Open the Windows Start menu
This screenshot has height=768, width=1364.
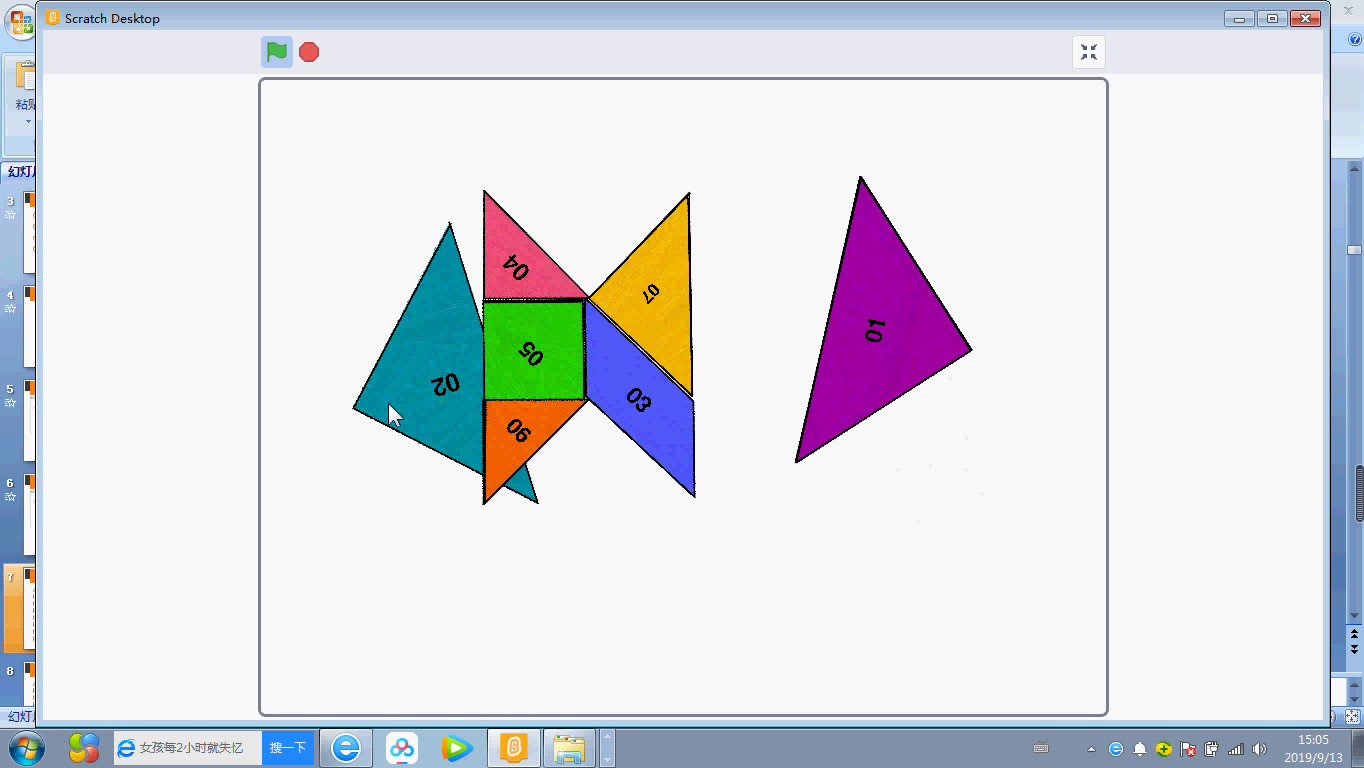[x=26, y=748]
